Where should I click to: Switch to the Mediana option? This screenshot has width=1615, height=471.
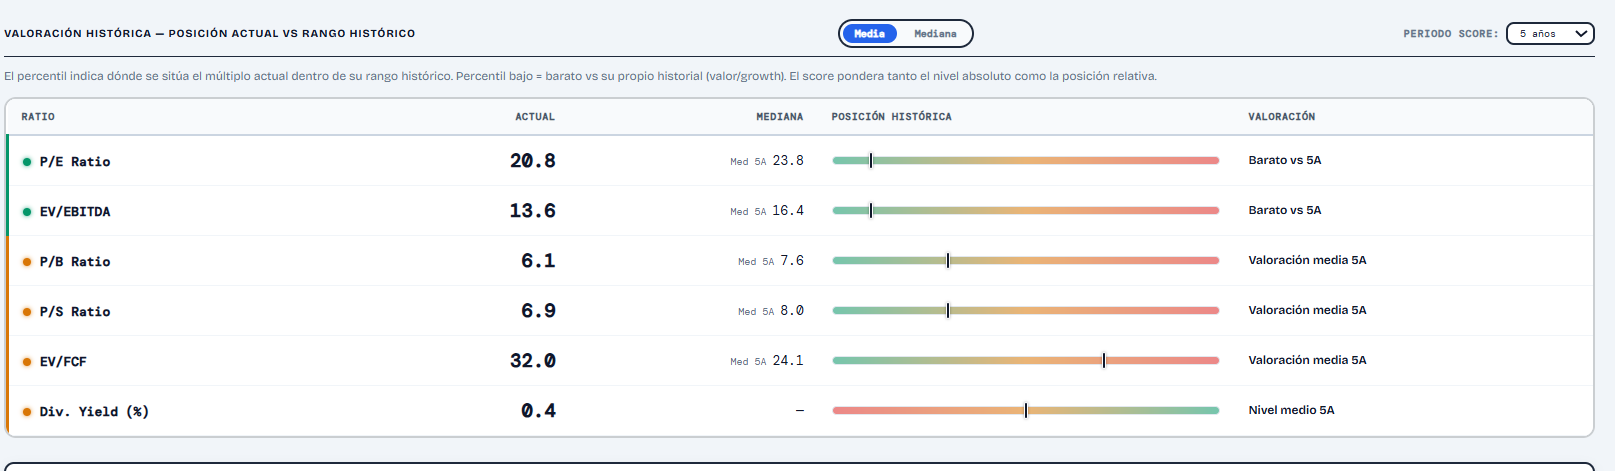pyautogui.click(x=935, y=34)
